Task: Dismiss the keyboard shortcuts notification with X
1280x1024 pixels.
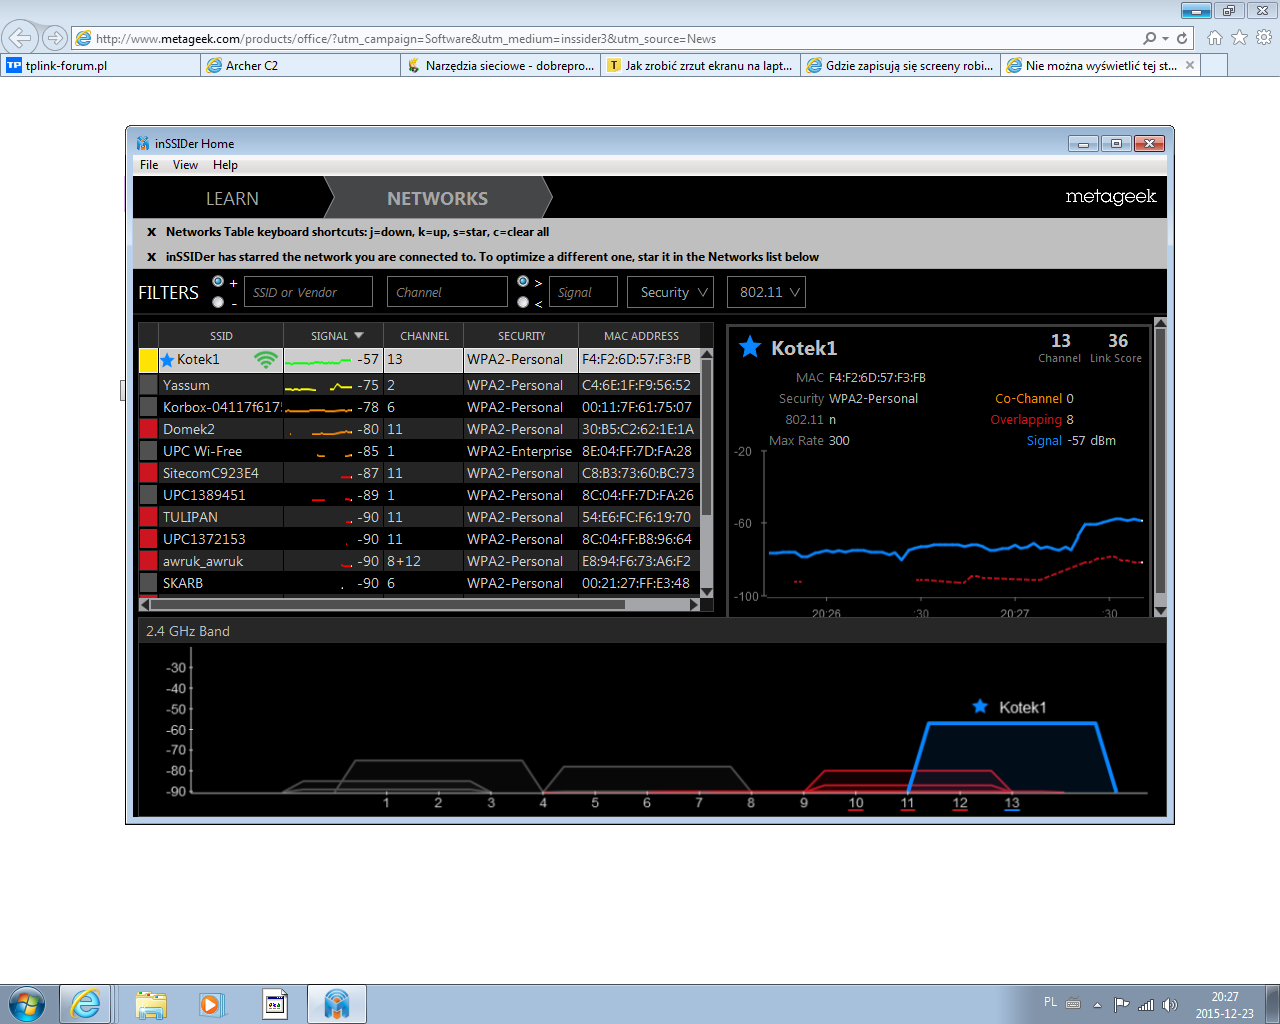Action: tap(151, 232)
